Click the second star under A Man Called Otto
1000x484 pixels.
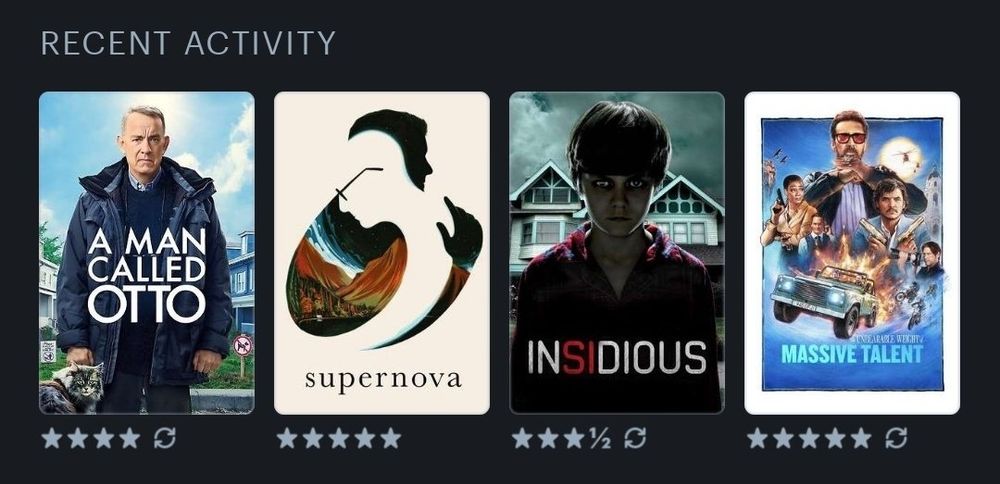pos(78,438)
